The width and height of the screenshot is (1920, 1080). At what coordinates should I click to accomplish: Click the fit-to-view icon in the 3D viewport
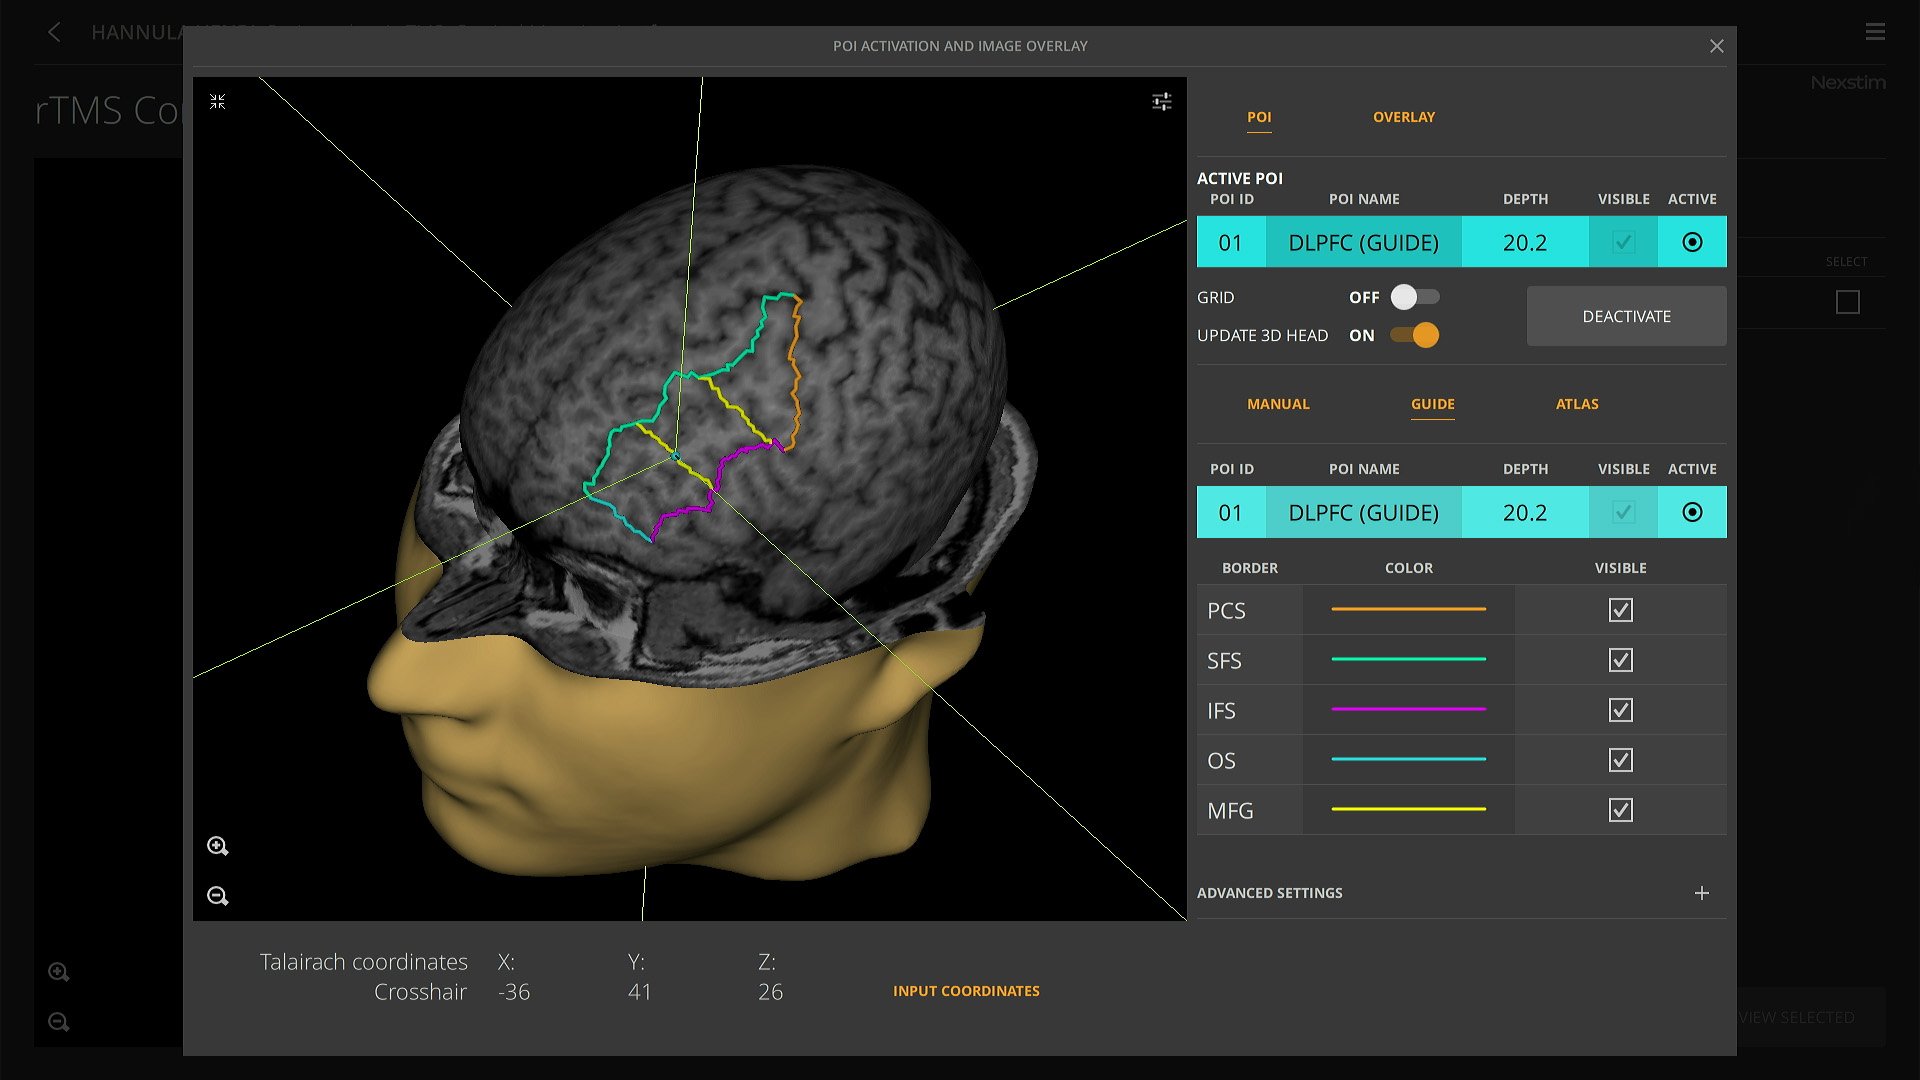point(217,101)
